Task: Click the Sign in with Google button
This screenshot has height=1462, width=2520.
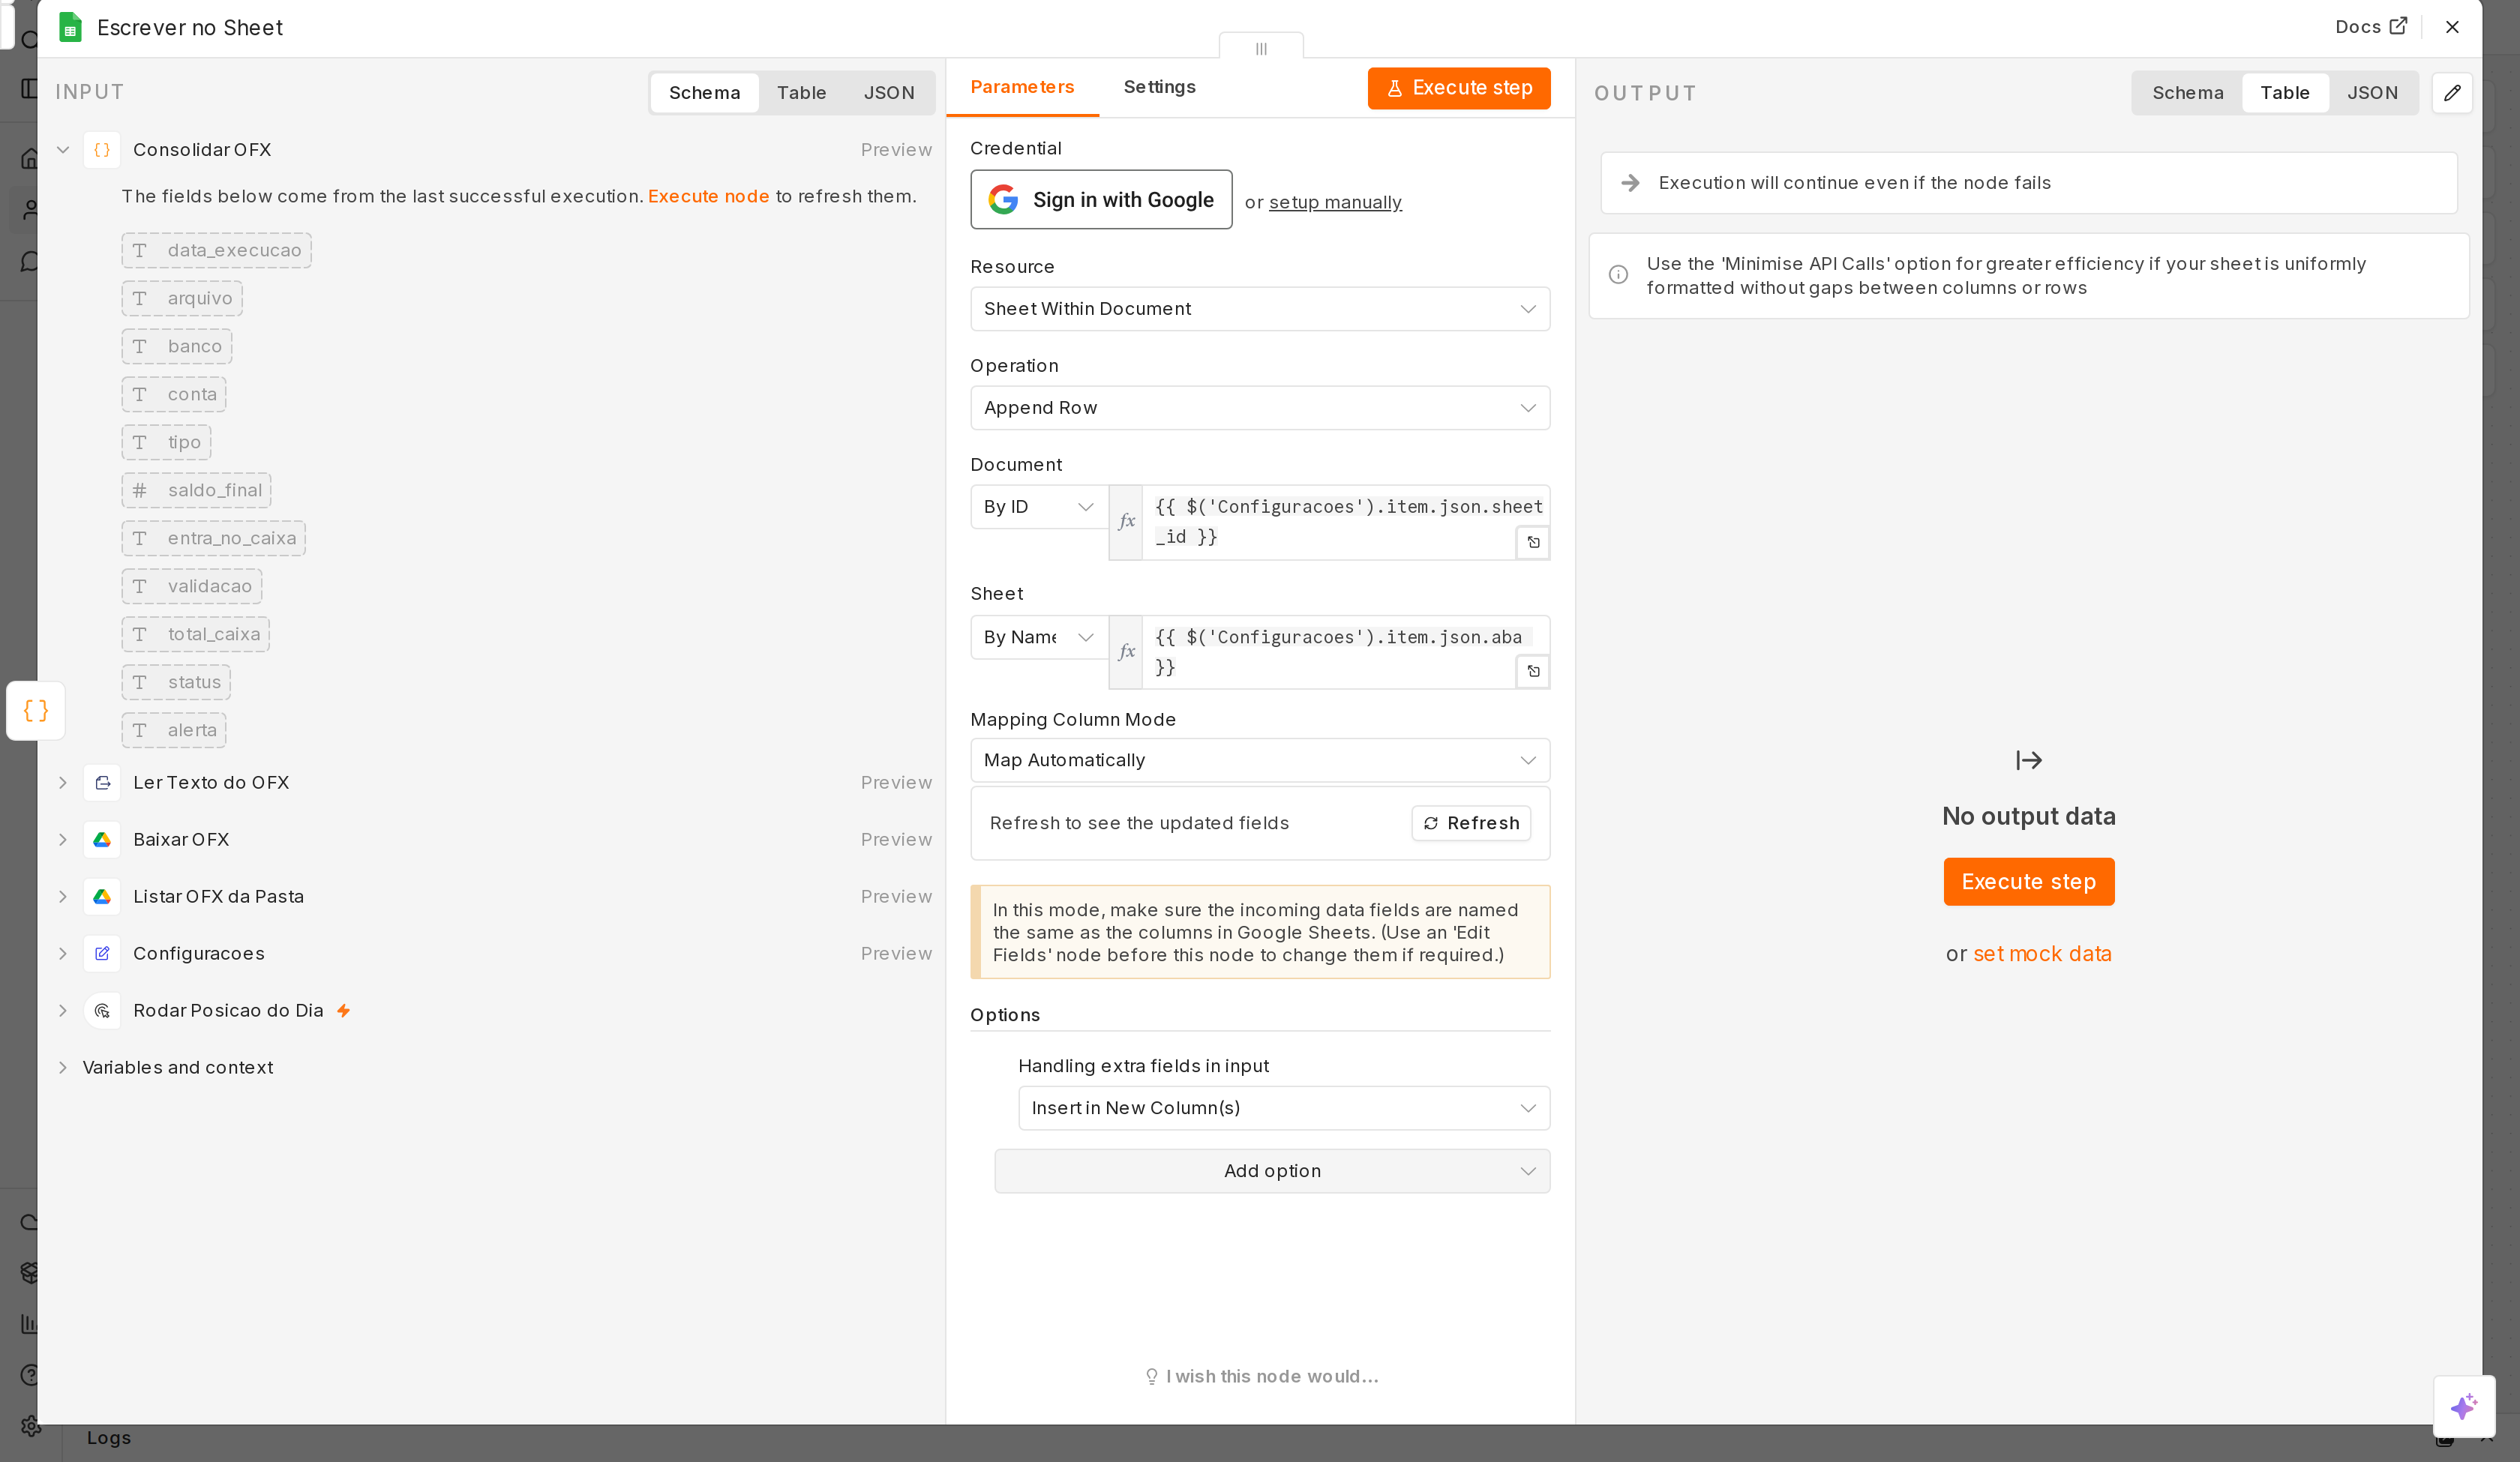Action: (x=1101, y=199)
